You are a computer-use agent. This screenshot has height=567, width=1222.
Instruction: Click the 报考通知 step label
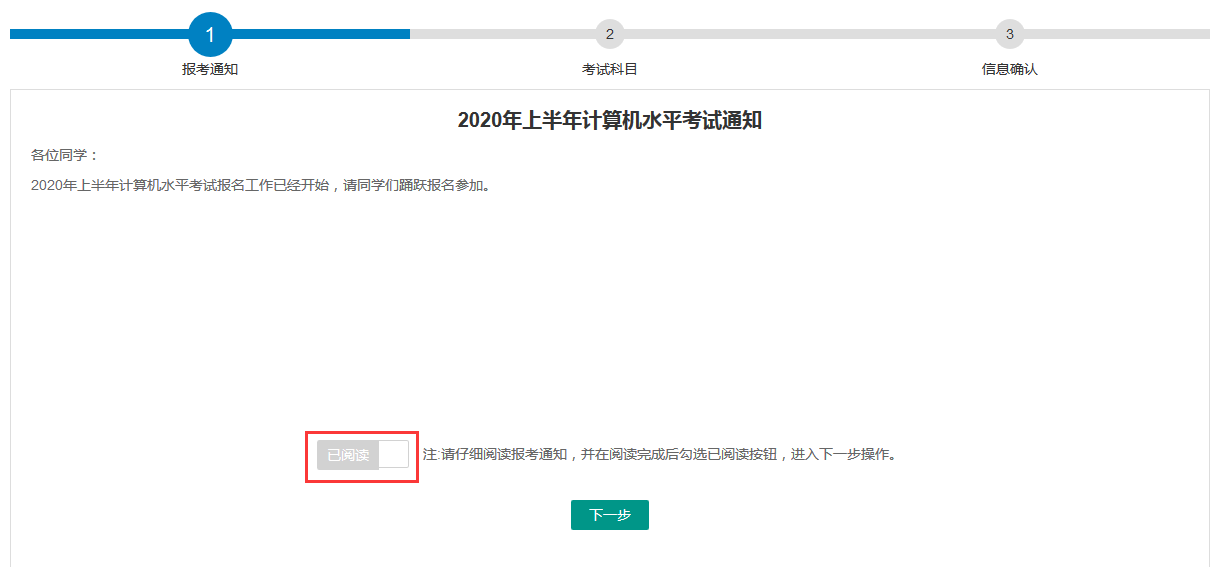210,70
